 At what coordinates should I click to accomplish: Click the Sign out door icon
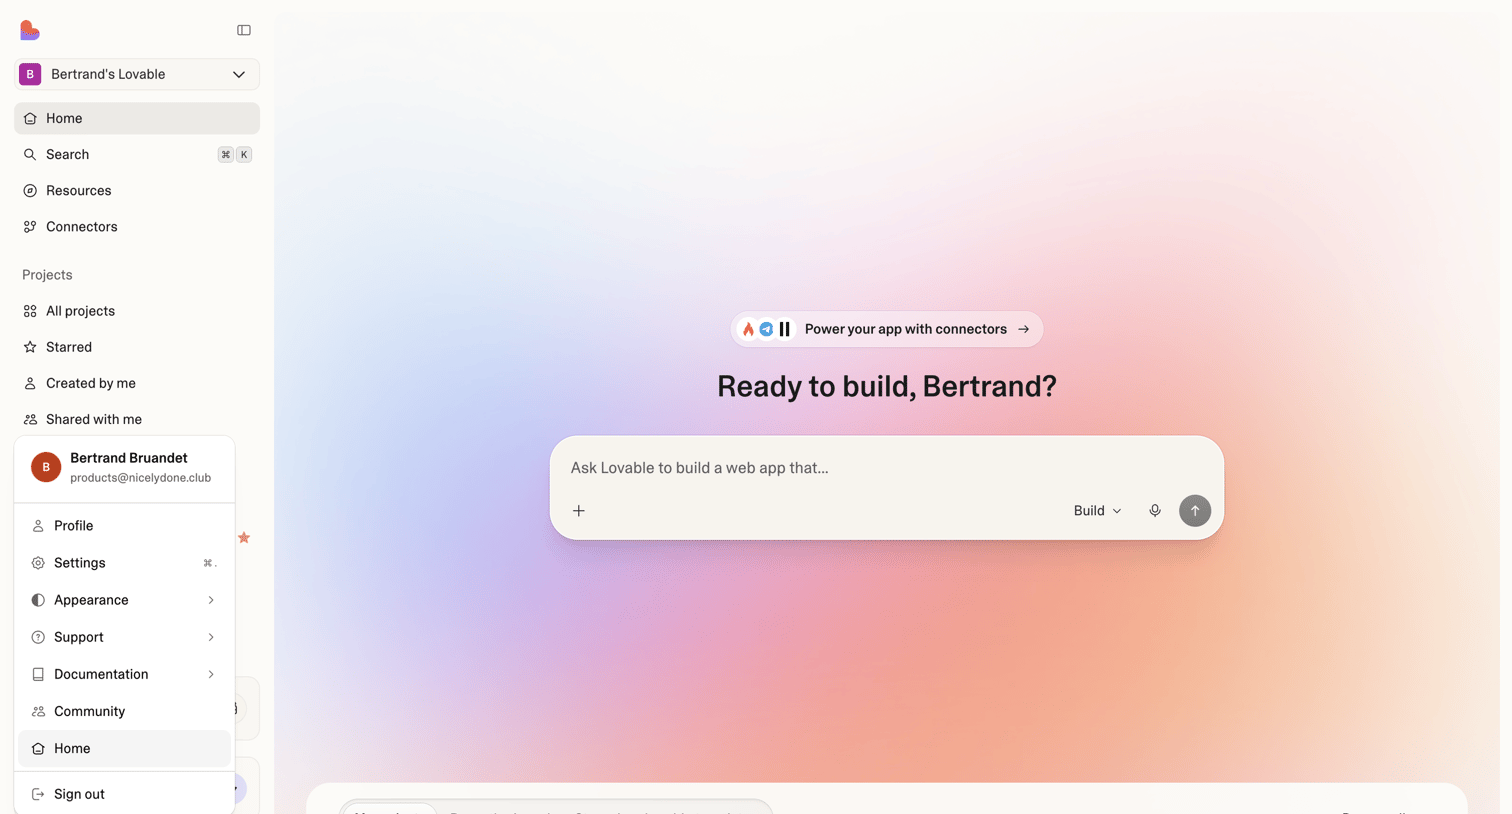(38, 794)
